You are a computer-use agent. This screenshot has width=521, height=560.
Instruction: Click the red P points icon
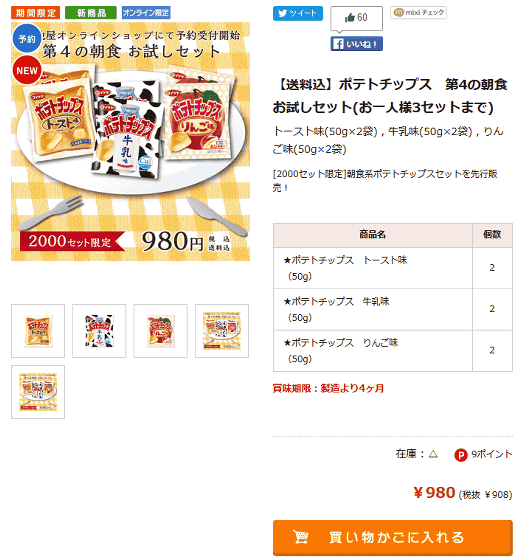(x=461, y=455)
